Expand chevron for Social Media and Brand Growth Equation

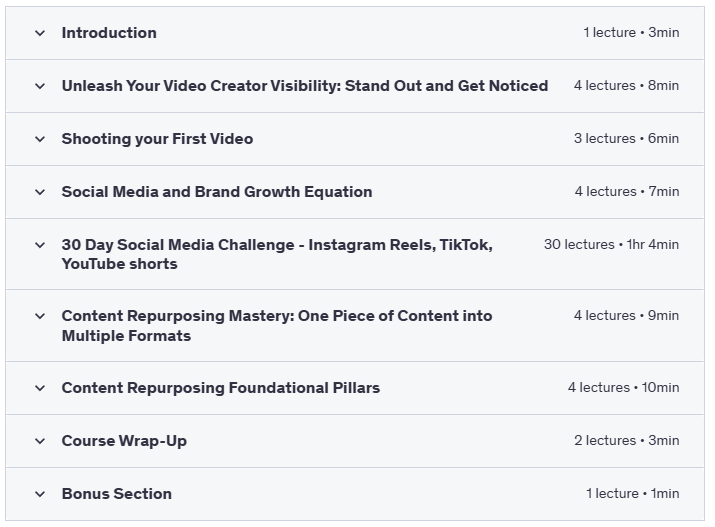pos(40,192)
